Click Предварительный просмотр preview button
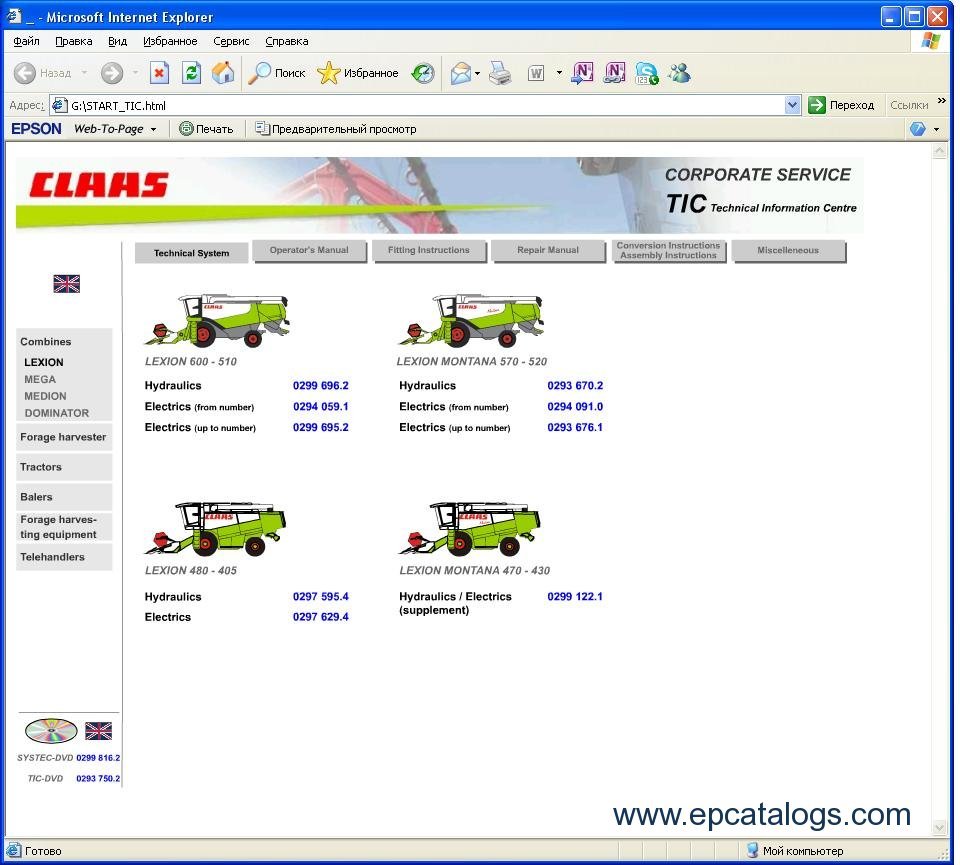Screen dimensions: 960x865 click(x=336, y=129)
